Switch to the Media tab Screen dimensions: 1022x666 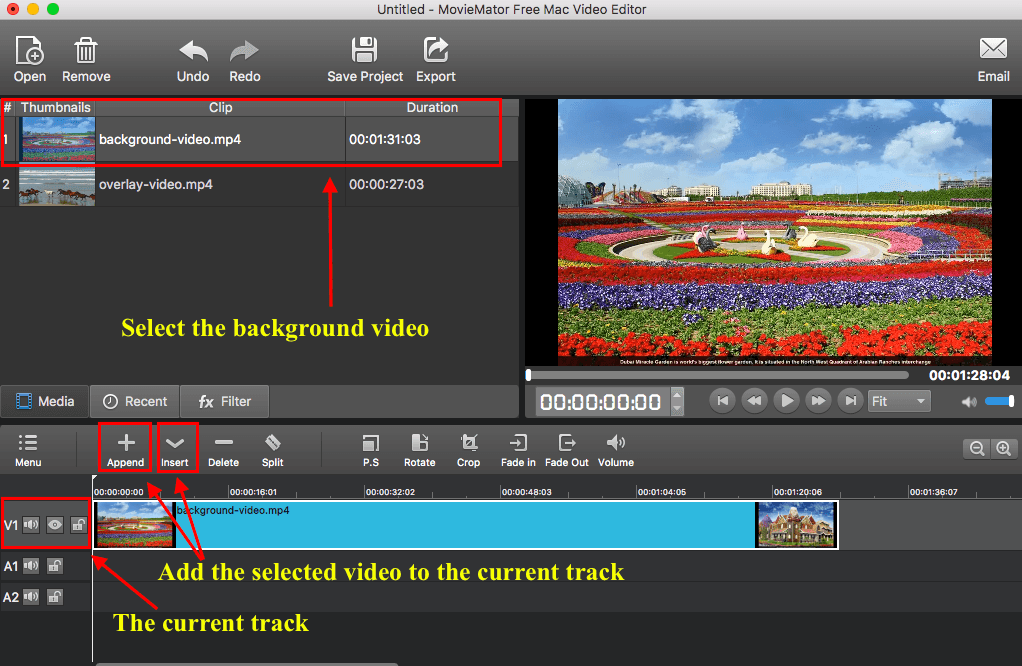(45, 401)
